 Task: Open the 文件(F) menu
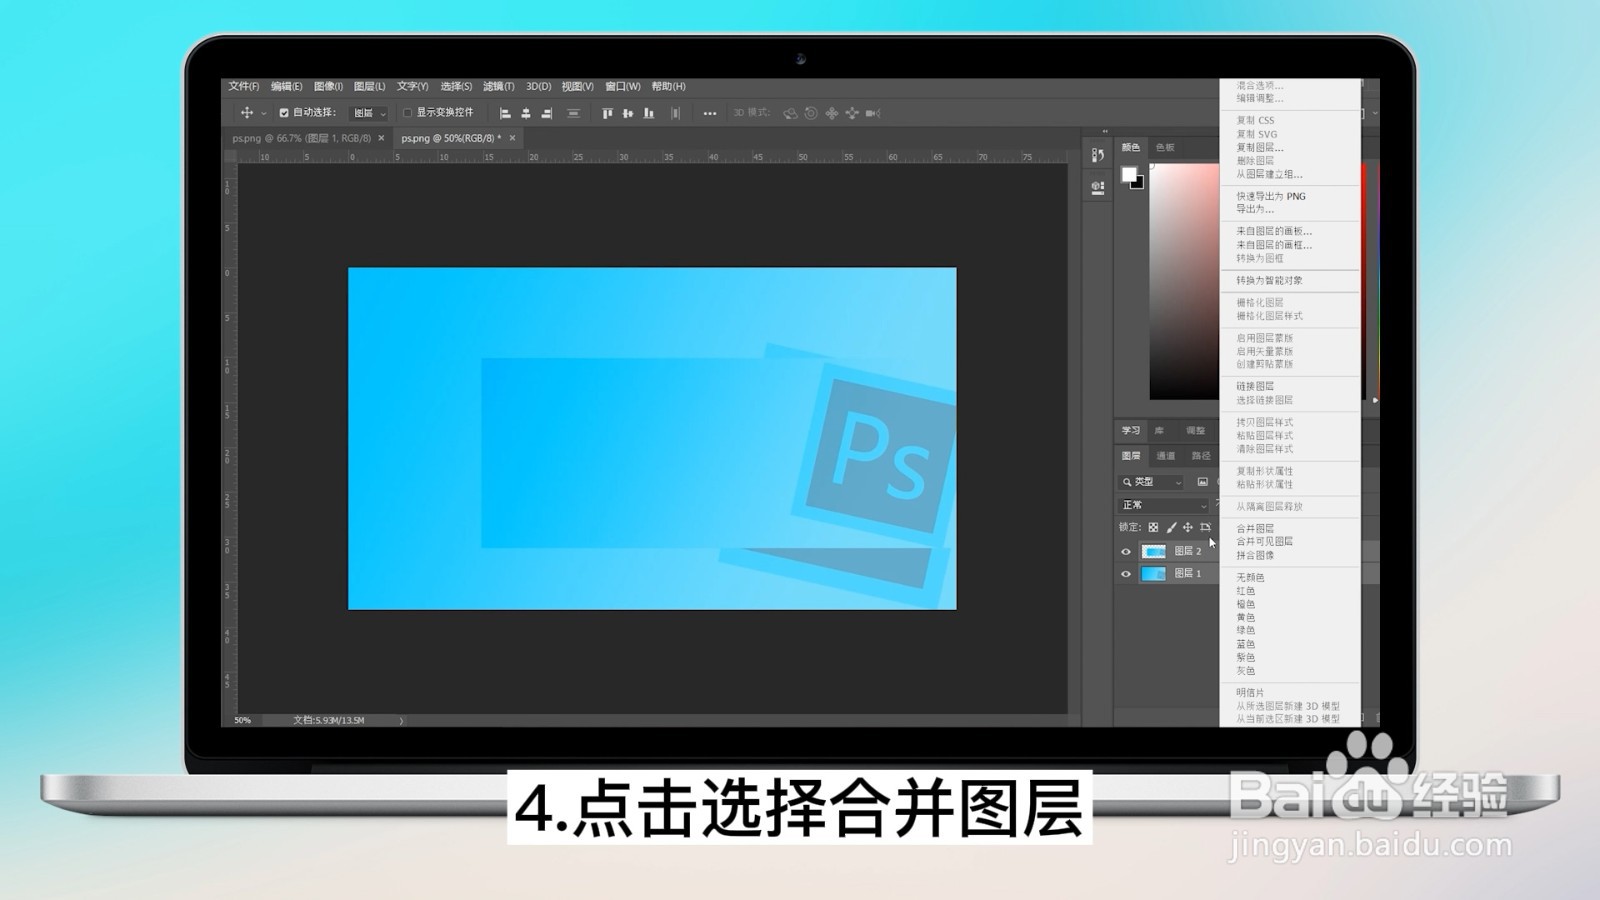pos(243,86)
